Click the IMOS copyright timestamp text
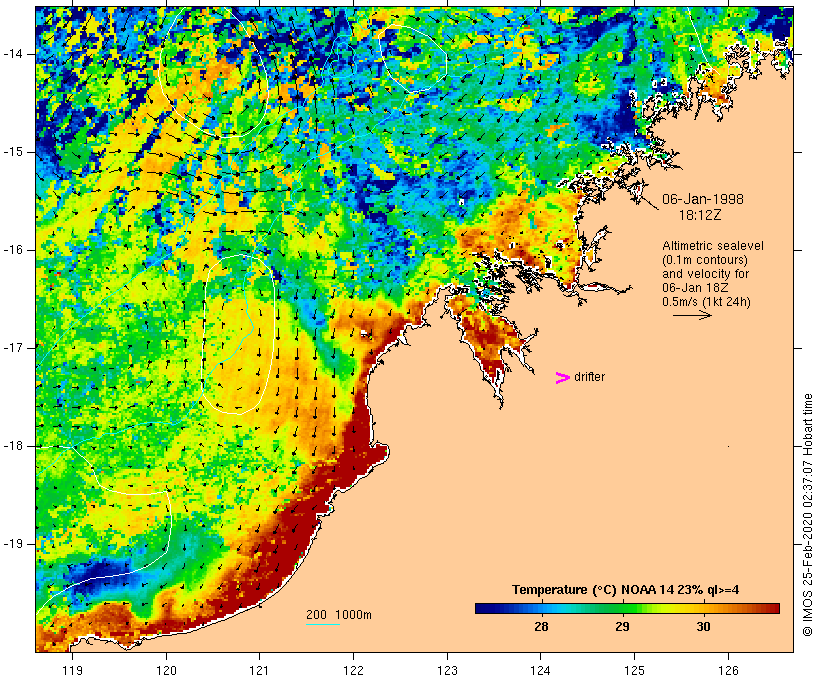The image size is (820, 680). (807, 515)
